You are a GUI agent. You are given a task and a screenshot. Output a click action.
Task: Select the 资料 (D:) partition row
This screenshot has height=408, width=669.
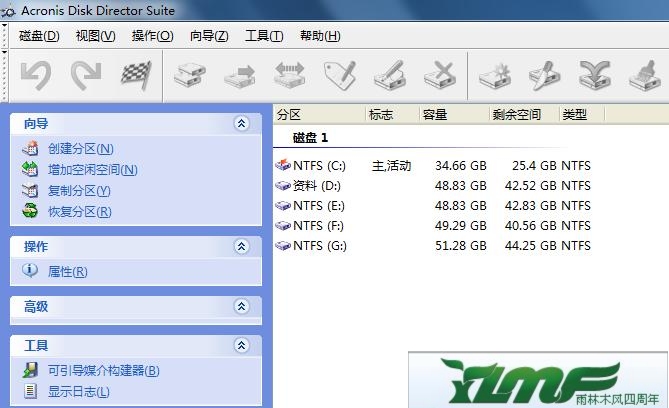click(x=433, y=185)
